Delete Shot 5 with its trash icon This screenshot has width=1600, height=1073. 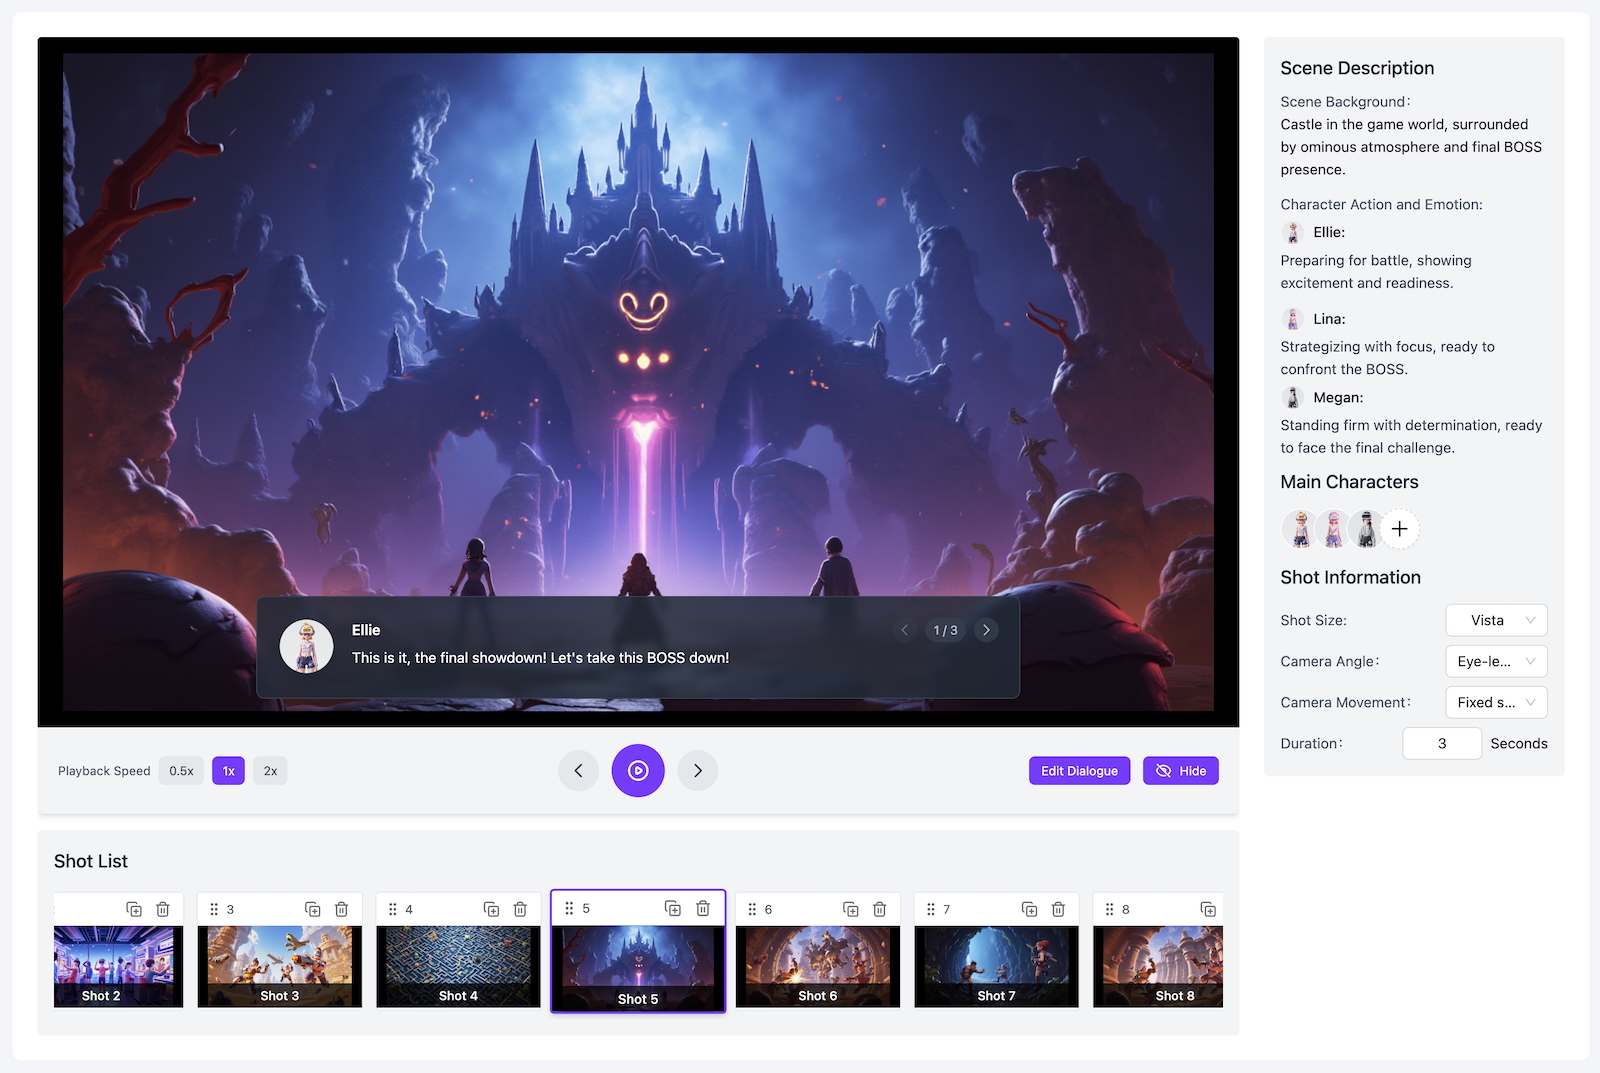(703, 908)
